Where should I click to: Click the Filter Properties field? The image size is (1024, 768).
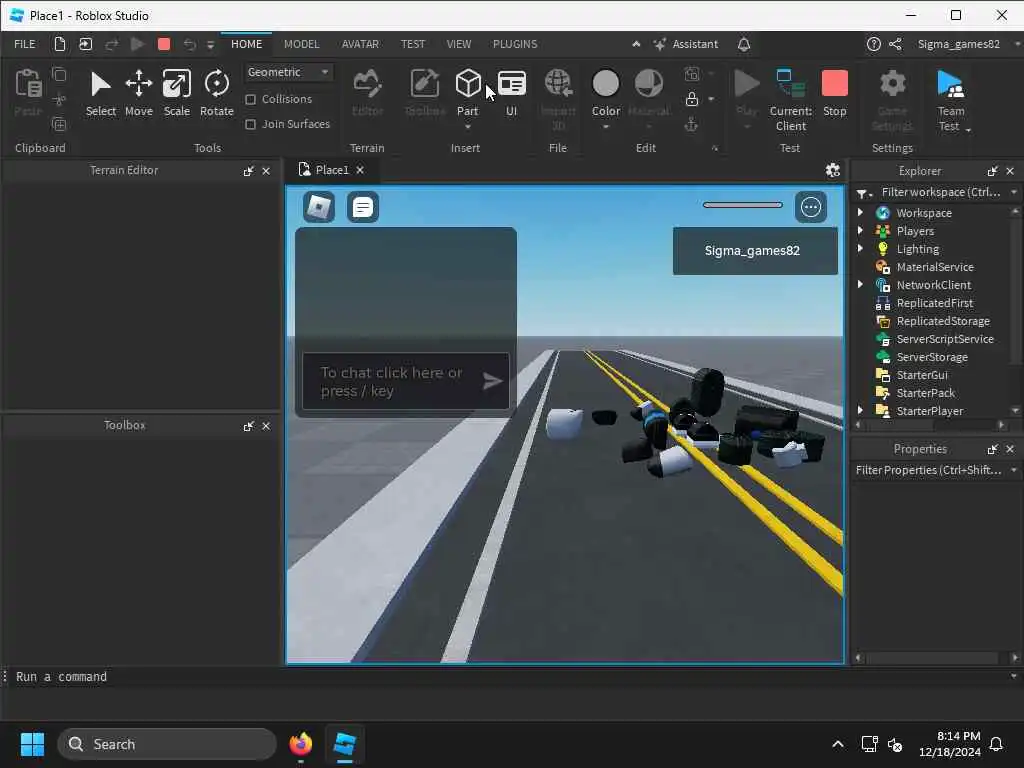pos(928,470)
